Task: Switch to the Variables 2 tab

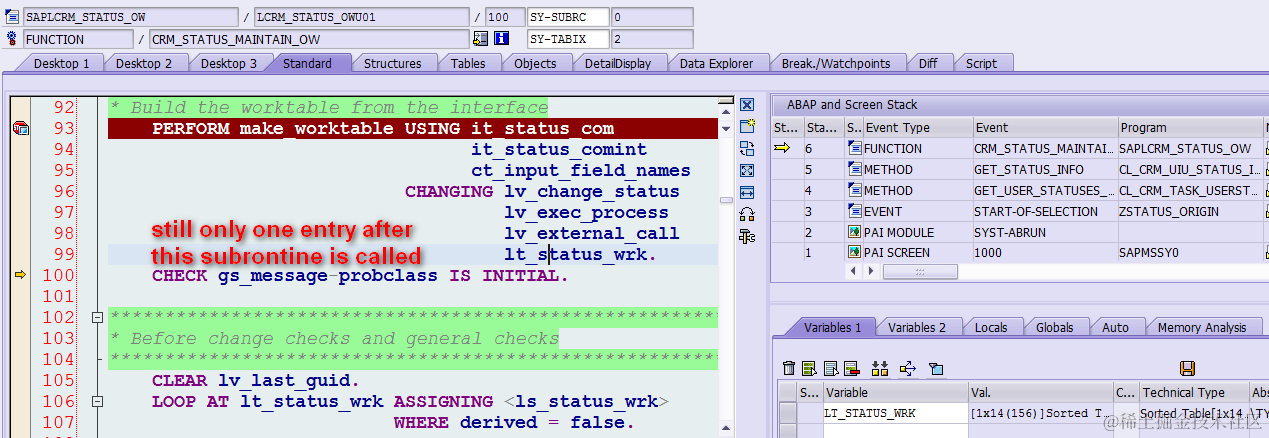Action: (917, 327)
